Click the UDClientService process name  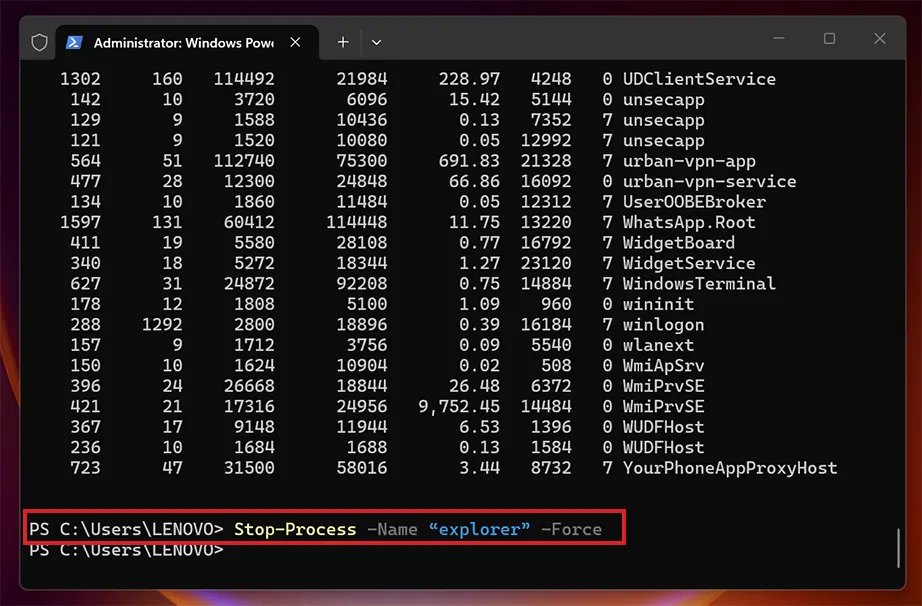[x=699, y=79]
